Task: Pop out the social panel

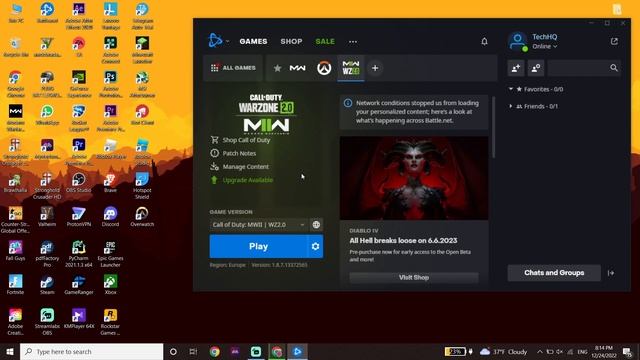Action: [614, 41]
